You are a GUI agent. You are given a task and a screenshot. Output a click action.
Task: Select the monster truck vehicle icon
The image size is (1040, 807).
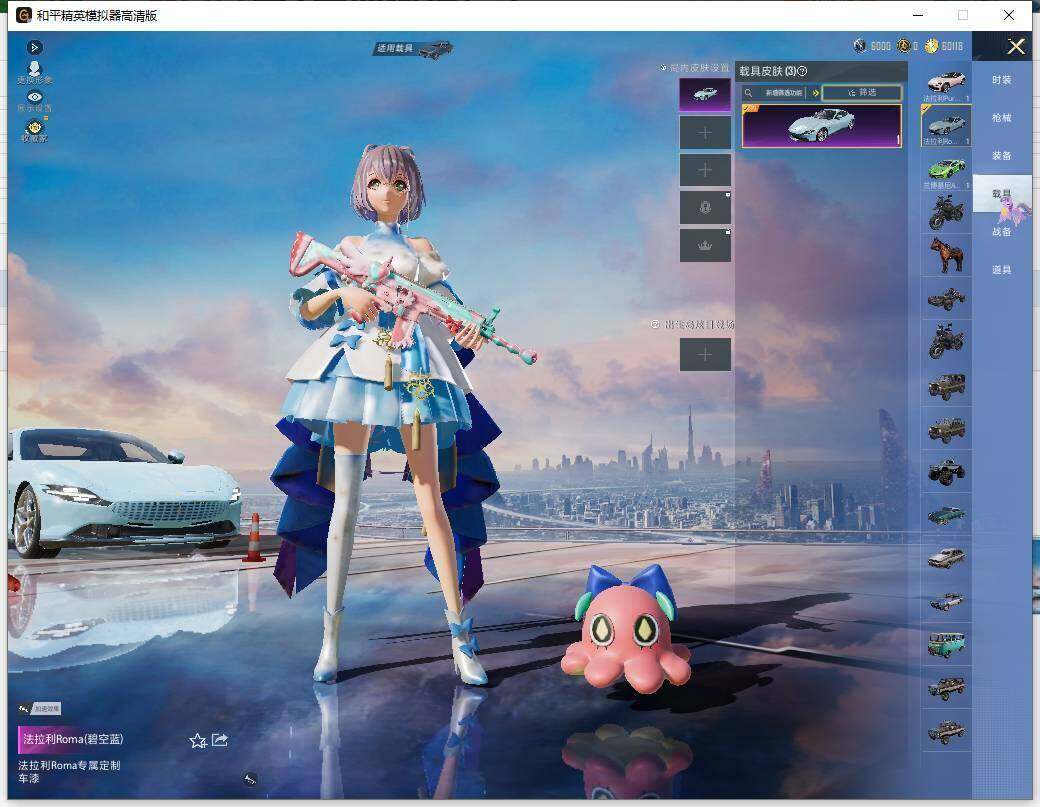click(x=946, y=471)
